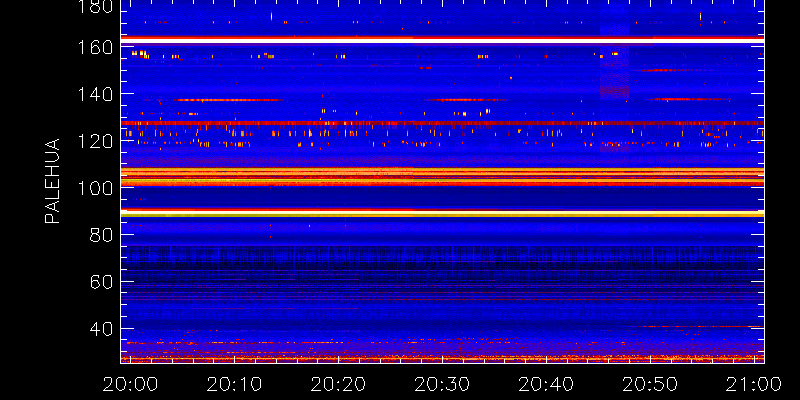Image resolution: width=800 pixels, height=400 pixels.
Task: Click the 100 frequency axis label
Action: 94,188
